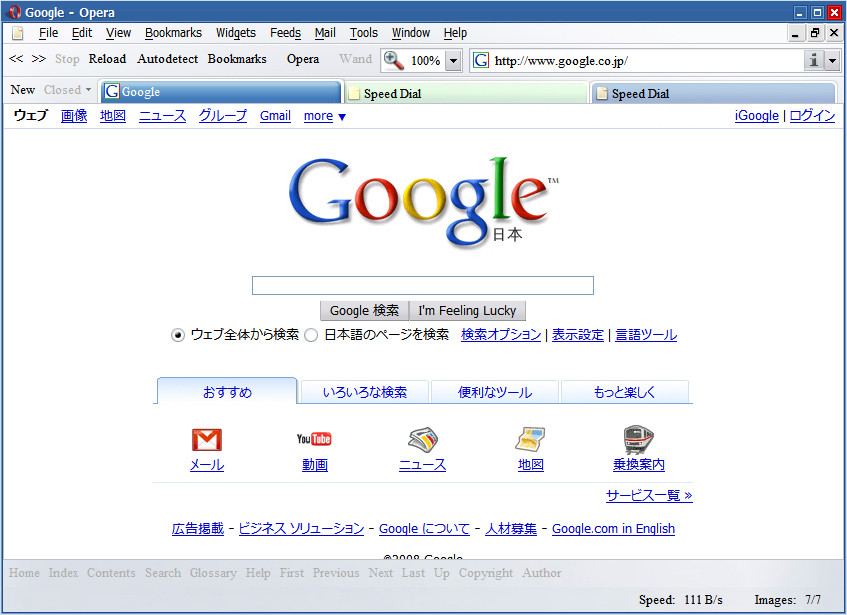This screenshot has width=847, height=615.
Task: Open the Widgets menu
Action: (x=236, y=33)
